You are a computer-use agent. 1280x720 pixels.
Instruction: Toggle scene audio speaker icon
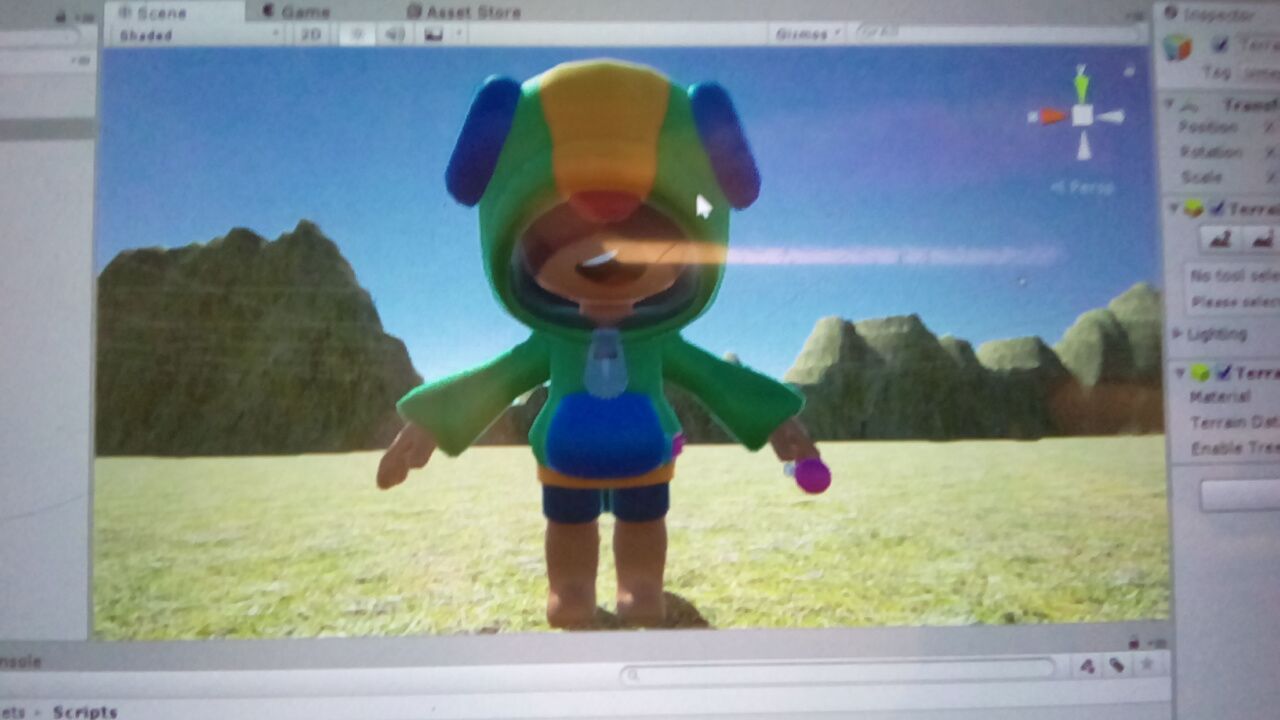pyautogui.click(x=395, y=34)
